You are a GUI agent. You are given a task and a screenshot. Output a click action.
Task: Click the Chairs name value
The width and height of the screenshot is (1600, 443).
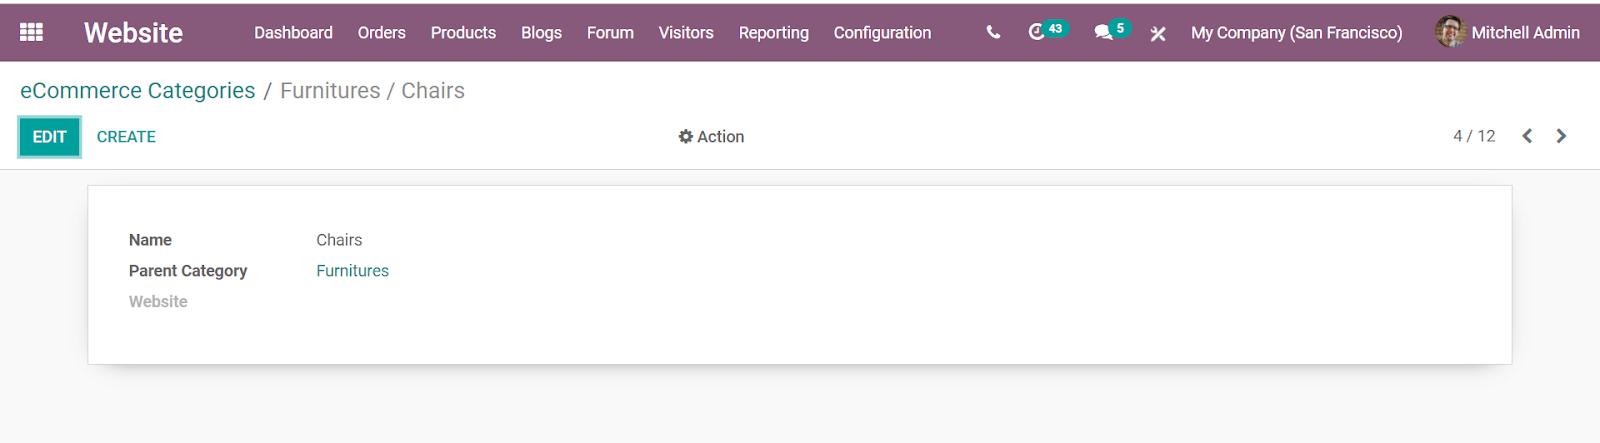coord(339,240)
